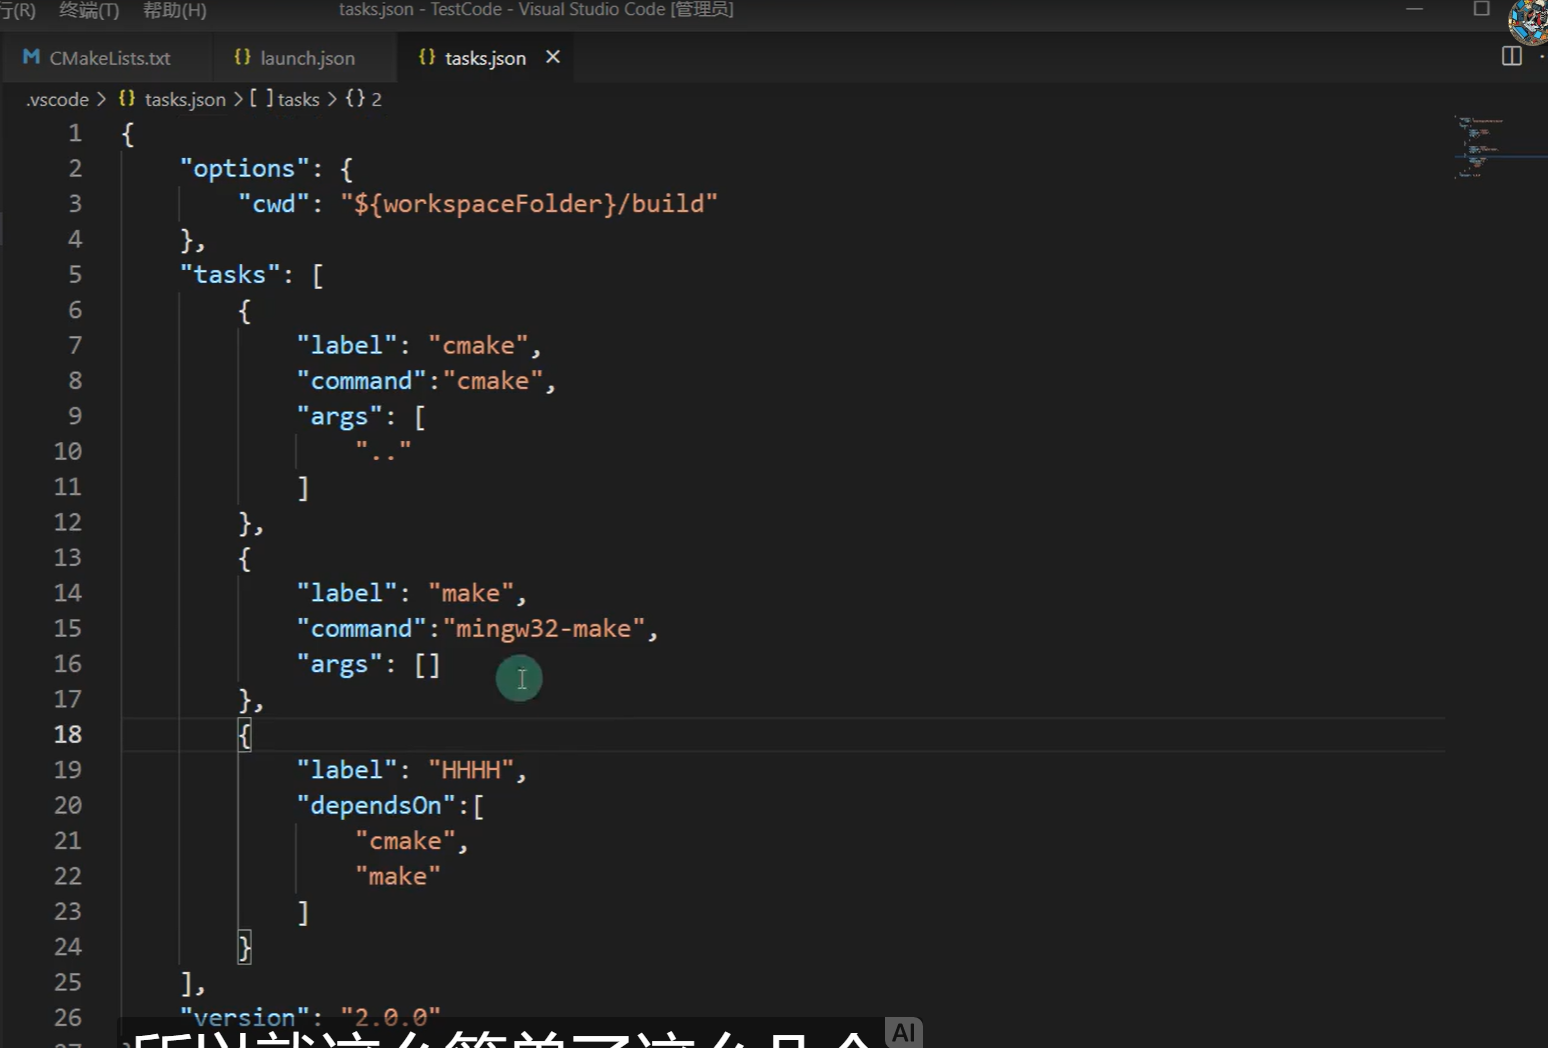This screenshot has height=1048, width=1548.
Task: Click the "args" key on line 9
Action: (x=339, y=416)
